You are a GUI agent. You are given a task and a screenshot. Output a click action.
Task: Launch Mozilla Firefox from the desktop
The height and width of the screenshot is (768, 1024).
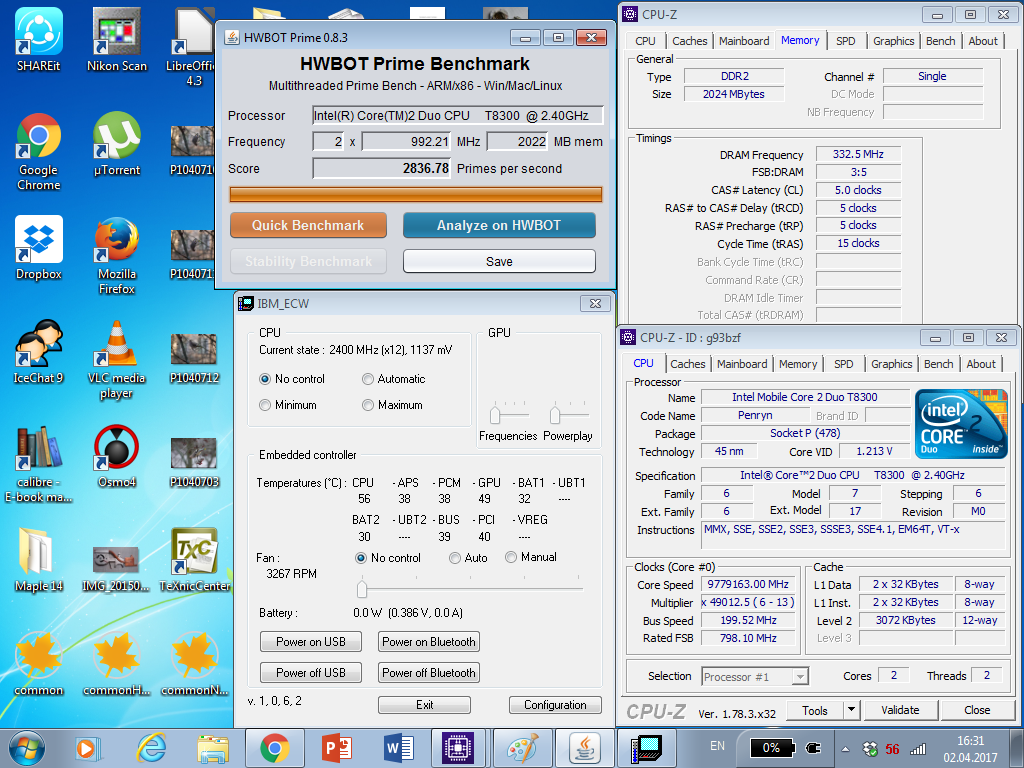click(117, 256)
